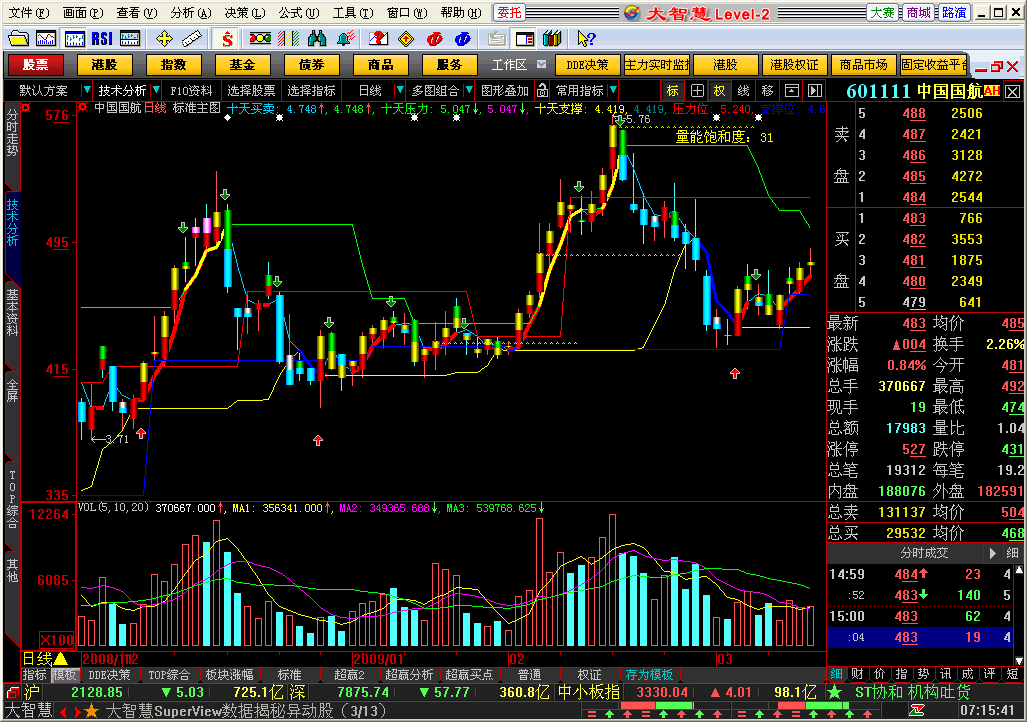Click the skip-to-end icon in chart toolbar
The height and width of the screenshot is (722, 1027).
[815, 90]
